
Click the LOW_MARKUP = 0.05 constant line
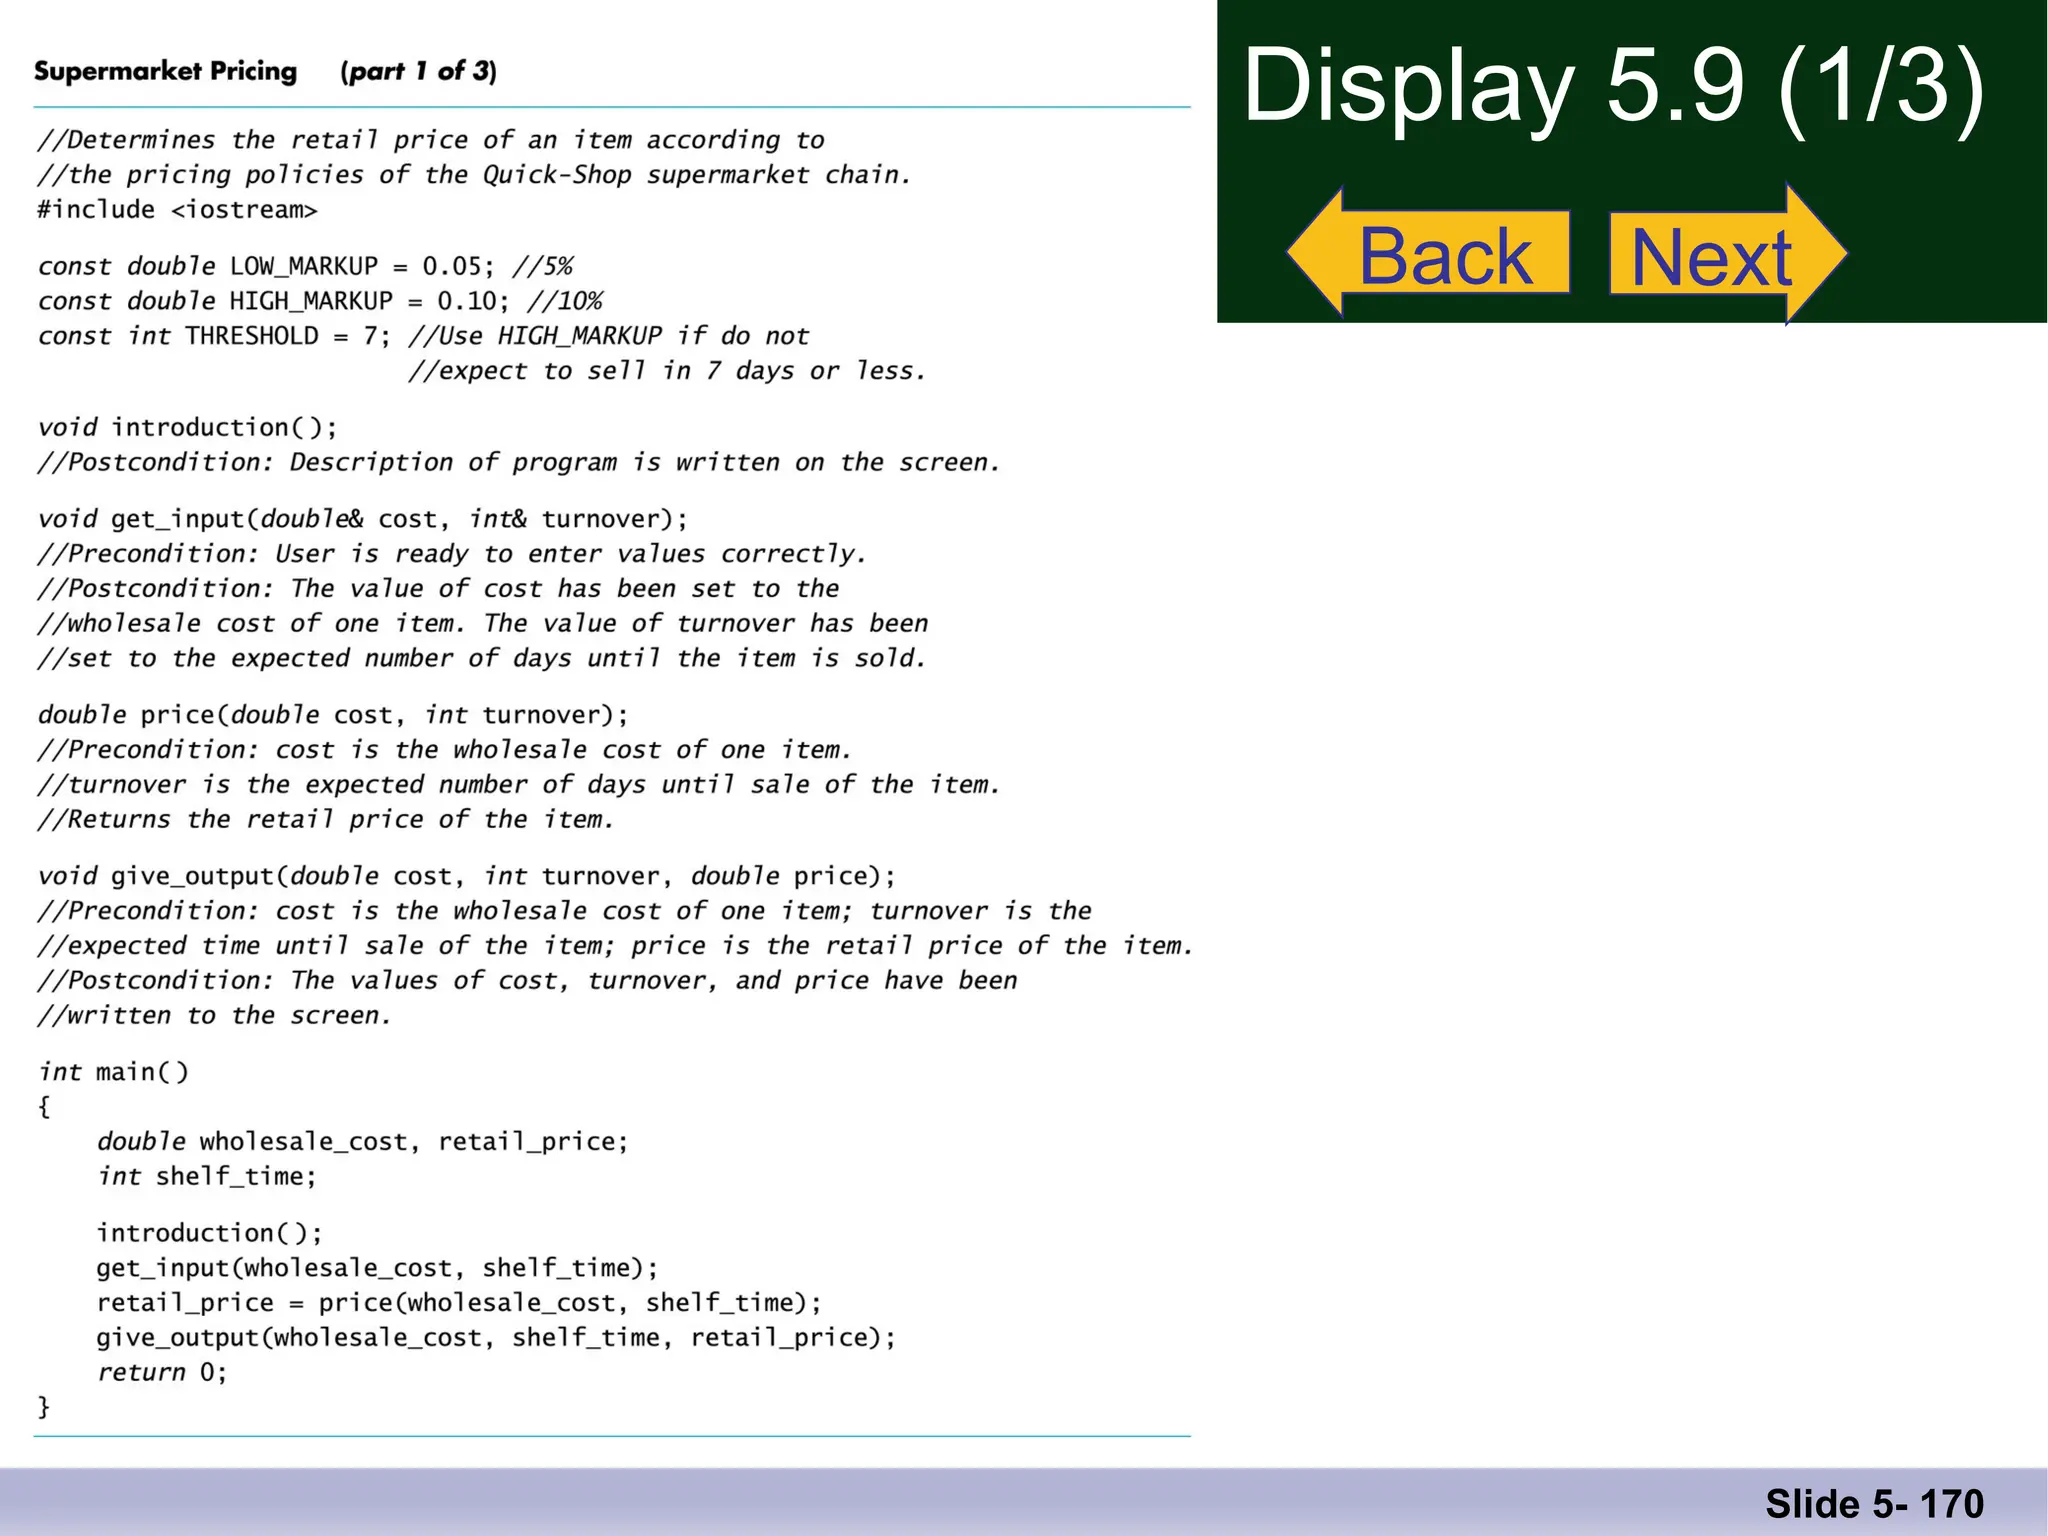[305, 266]
